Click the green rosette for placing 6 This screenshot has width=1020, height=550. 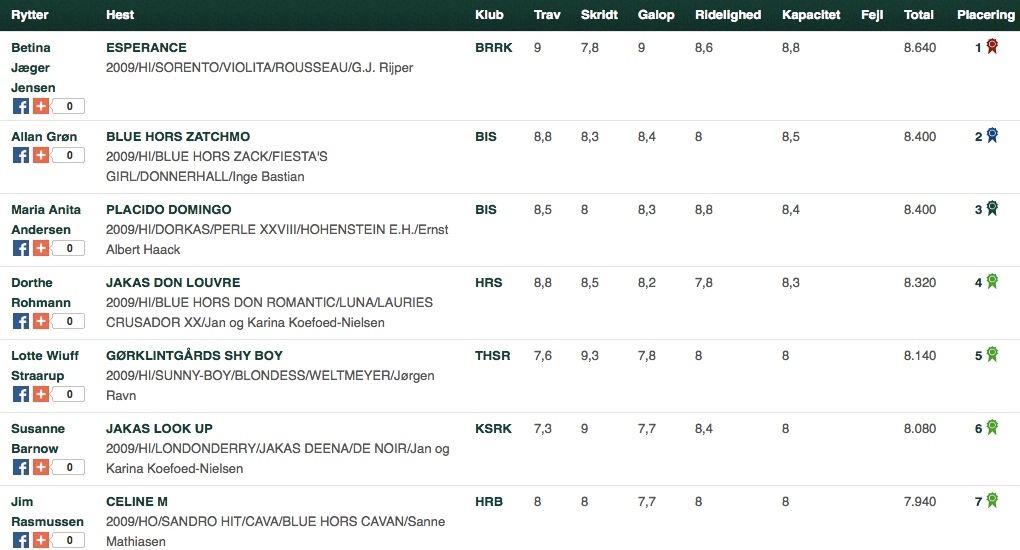992,427
